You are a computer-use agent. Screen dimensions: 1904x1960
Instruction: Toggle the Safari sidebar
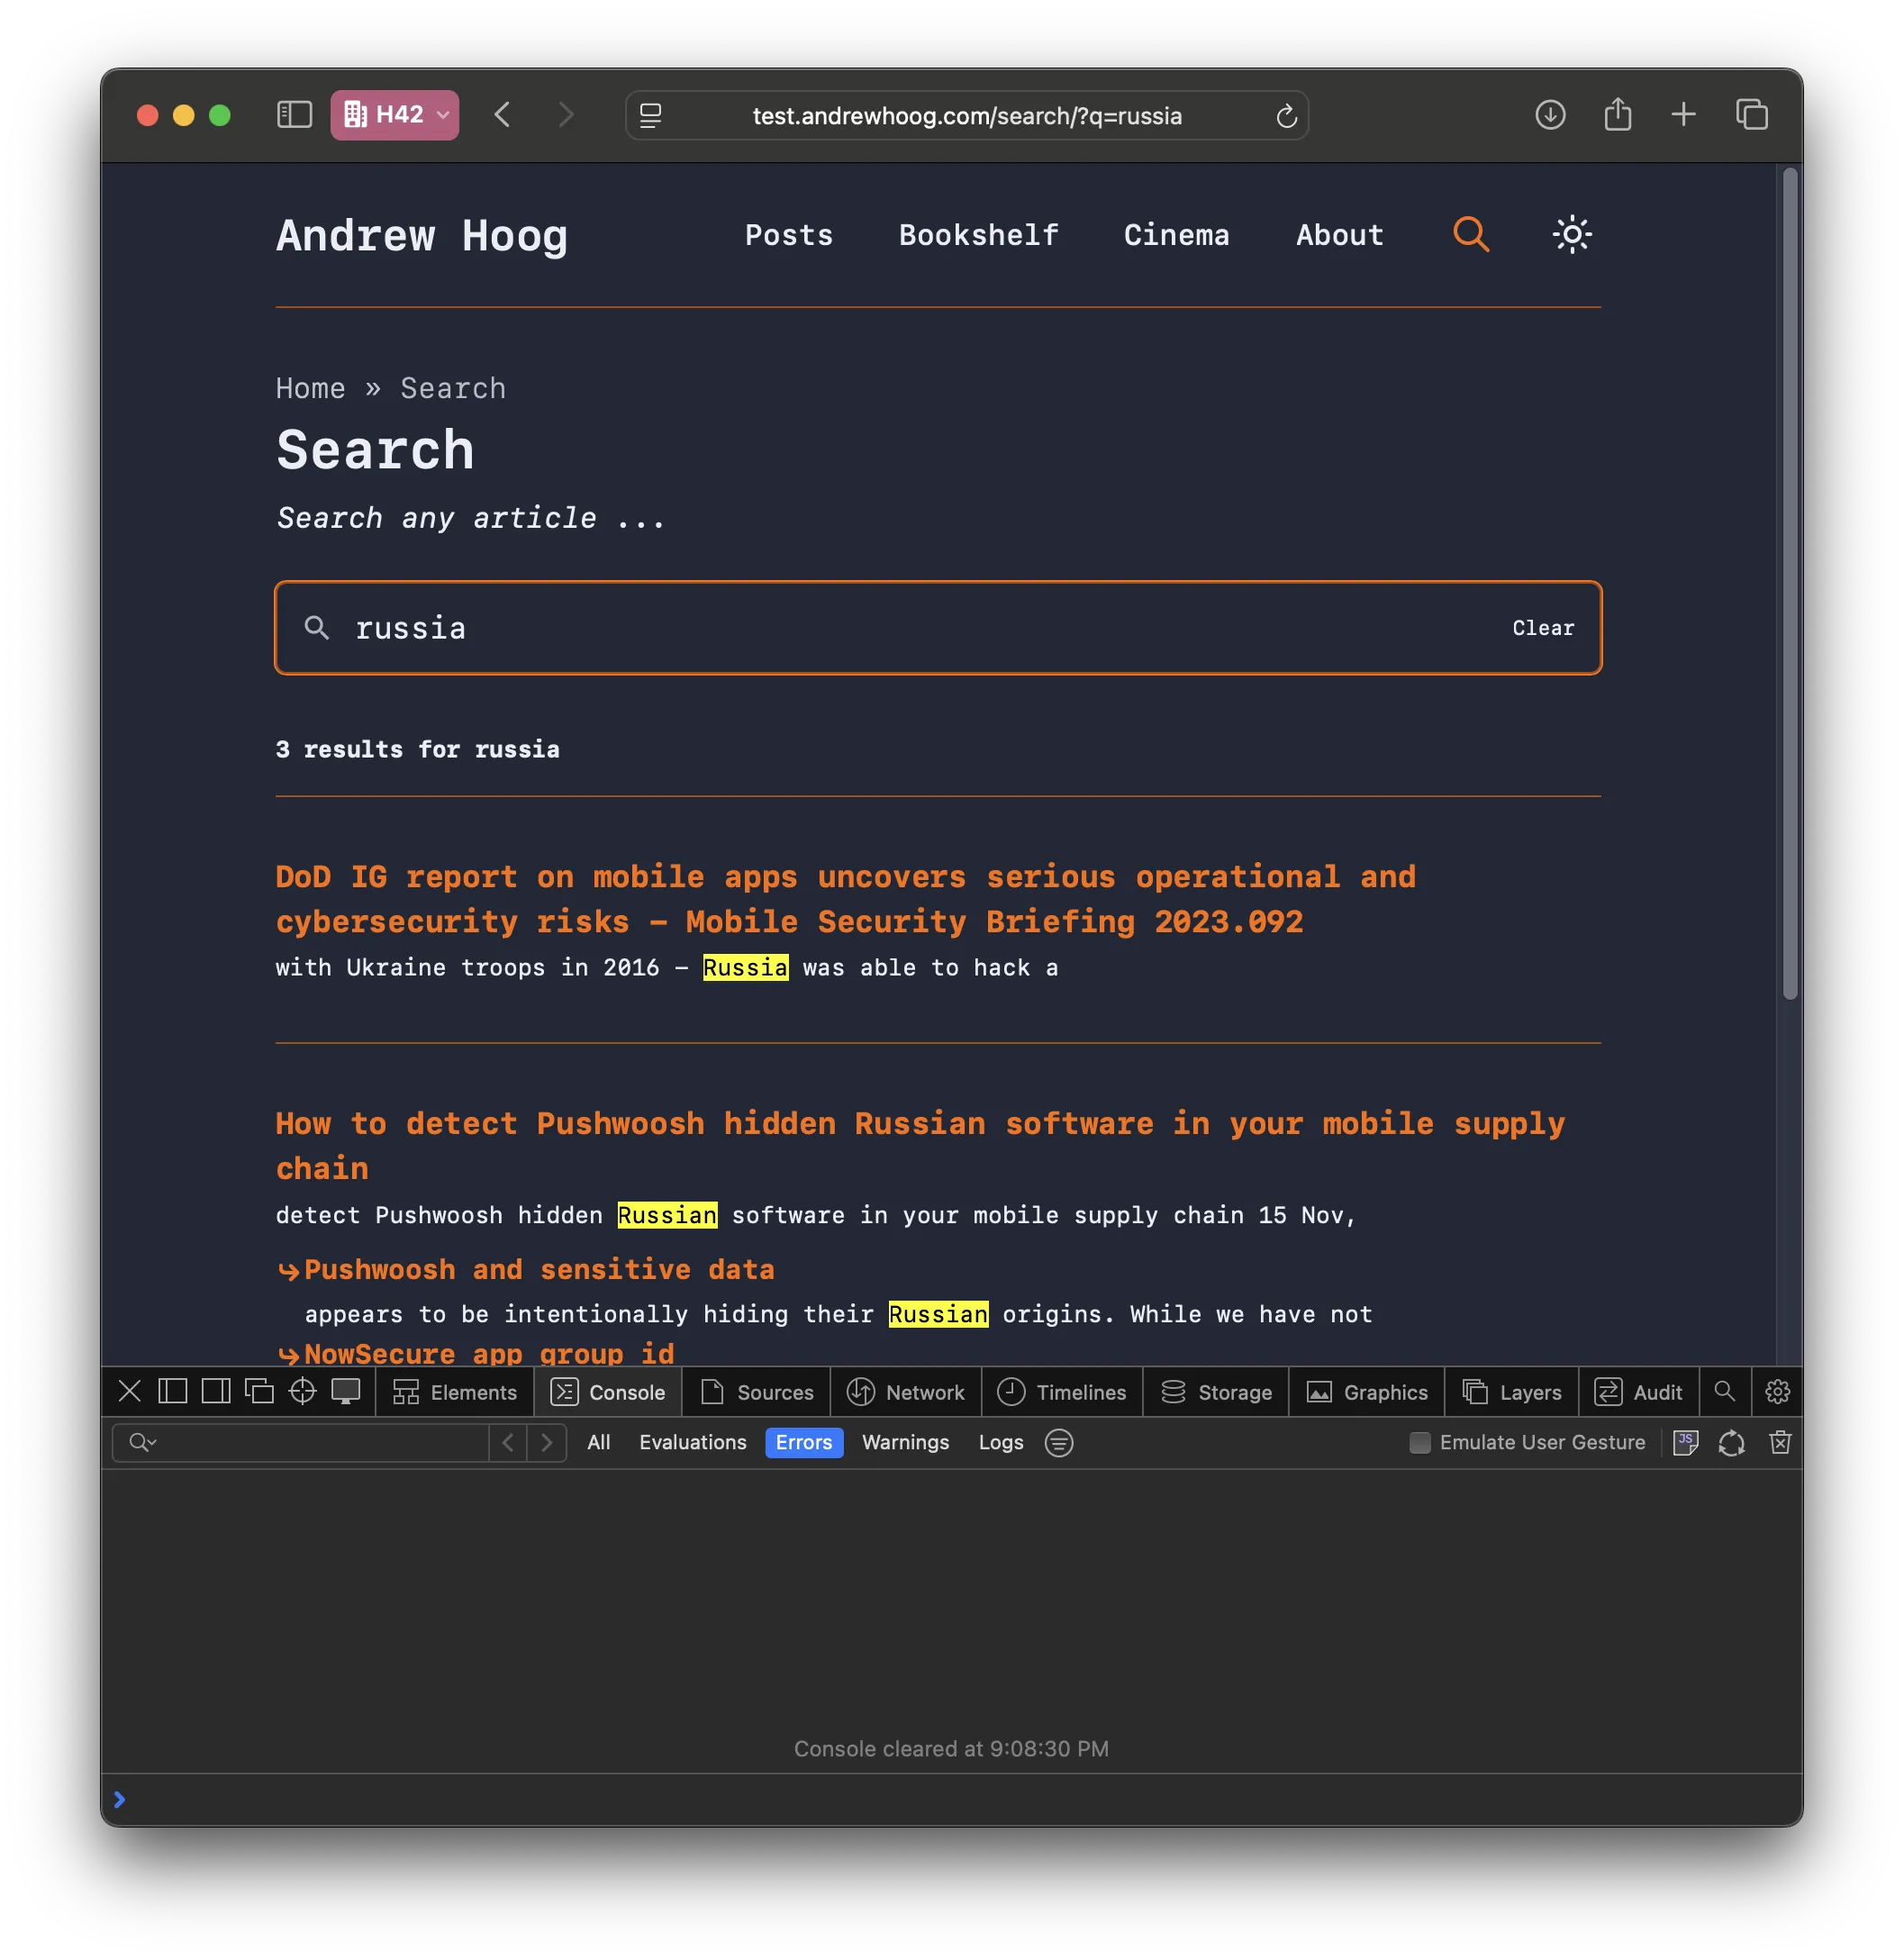tap(294, 115)
